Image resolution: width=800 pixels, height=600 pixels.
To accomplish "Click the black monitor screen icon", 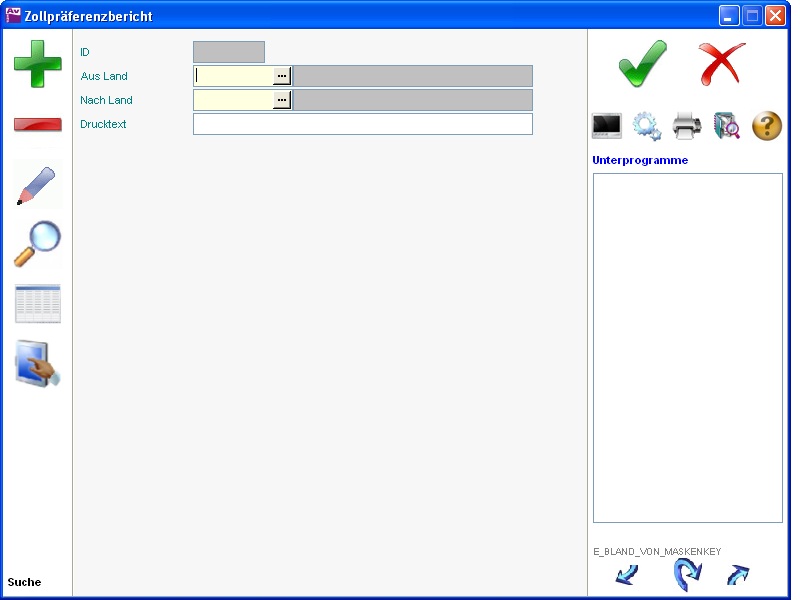I will tap(607, 126).
